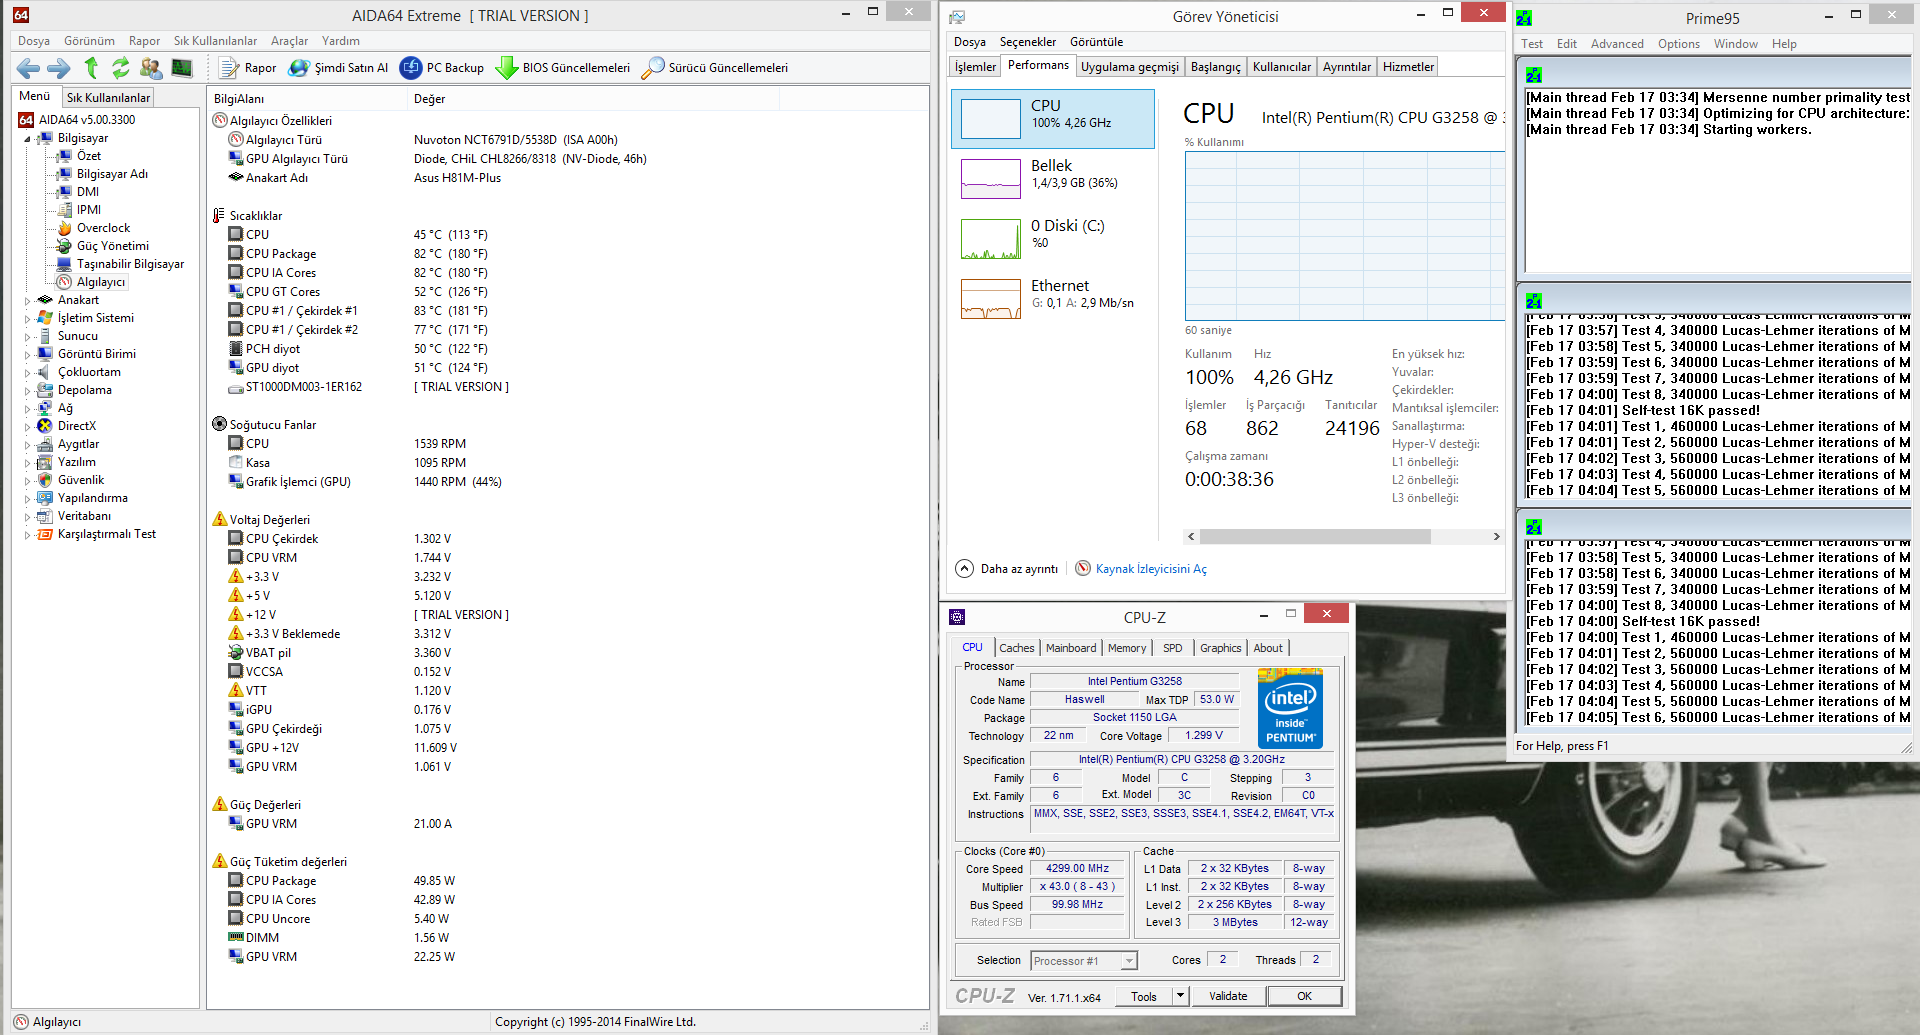Switch to Memory tab in CPU-Z
This screenshot has width=1920, height=1035.
pos(1126,648)
